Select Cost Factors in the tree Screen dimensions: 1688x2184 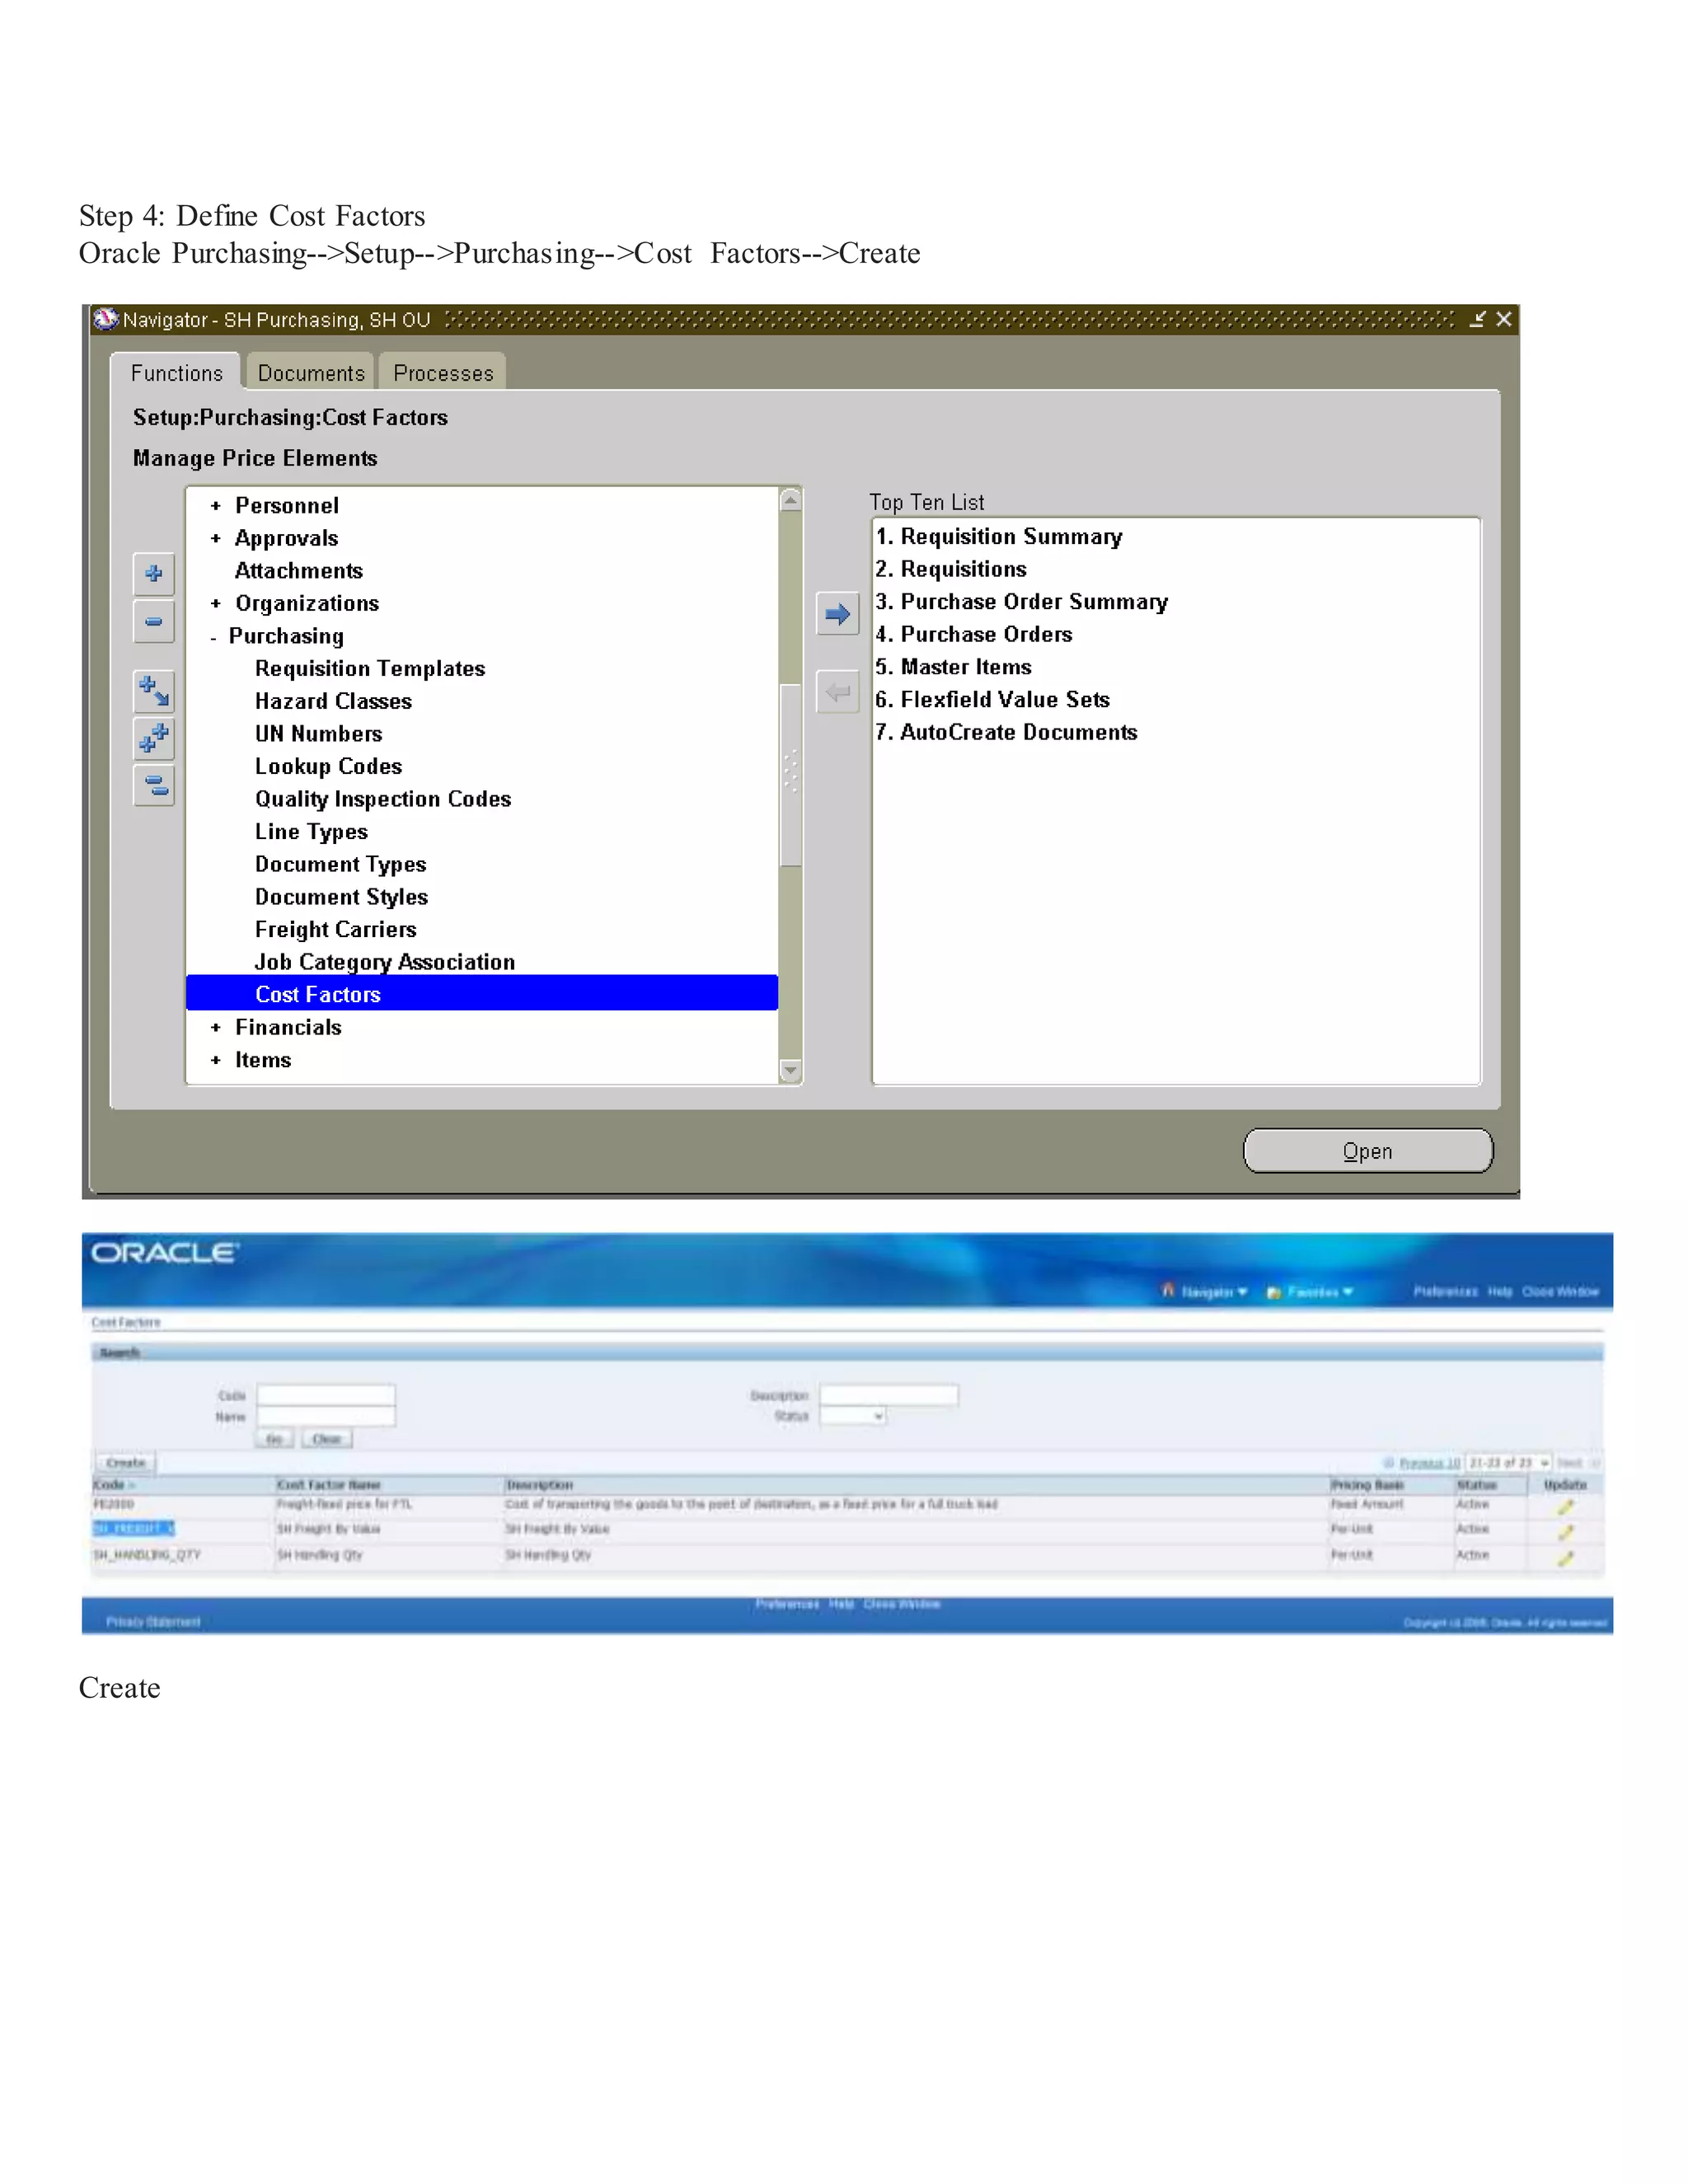pyautogui.click(x=482, y=994)
